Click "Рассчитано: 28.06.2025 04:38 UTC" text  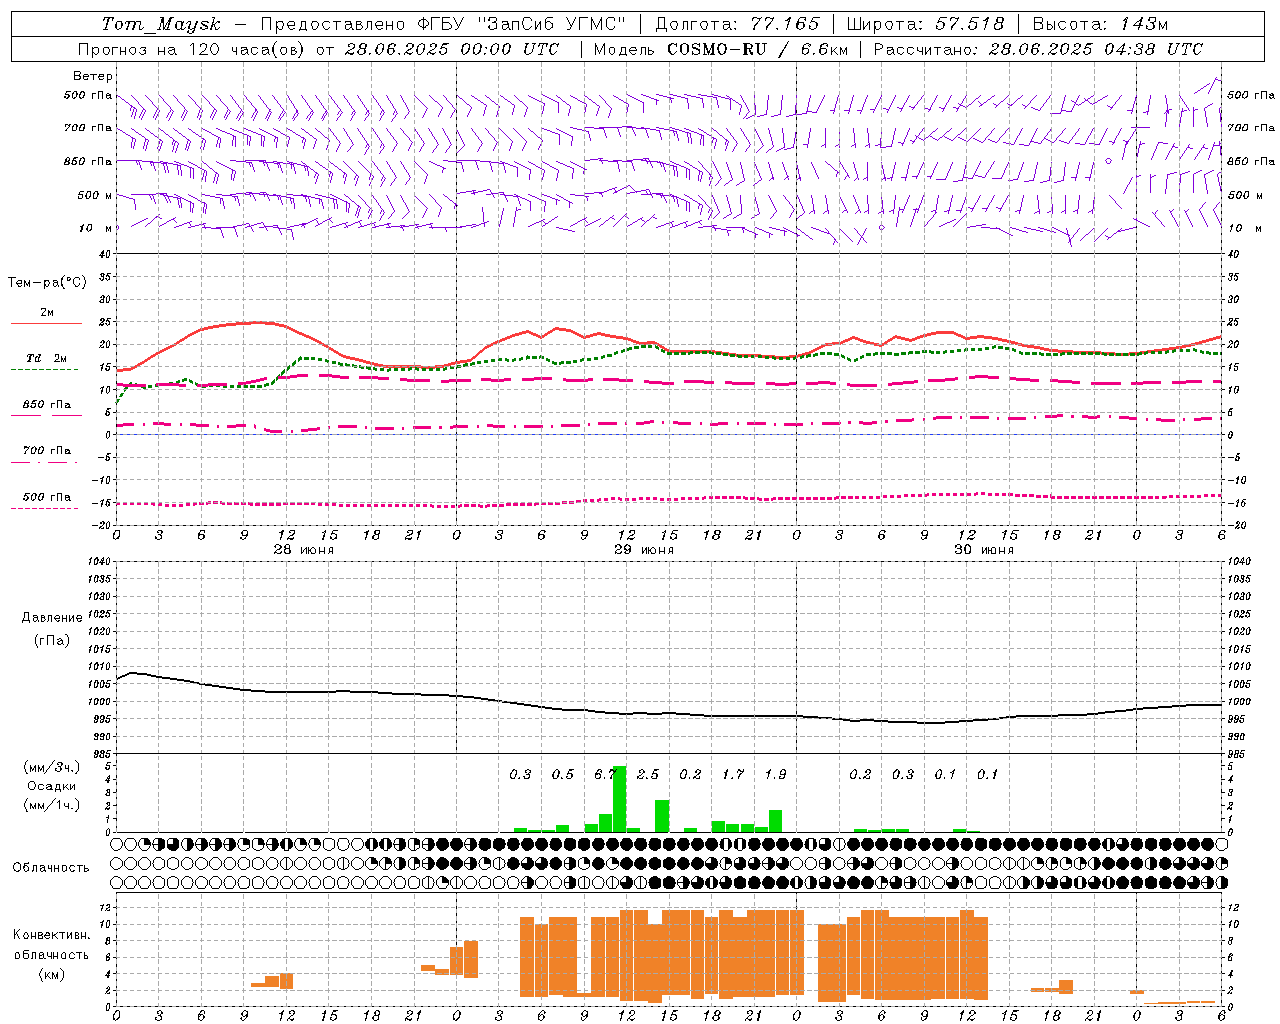tap(1038, 49)
